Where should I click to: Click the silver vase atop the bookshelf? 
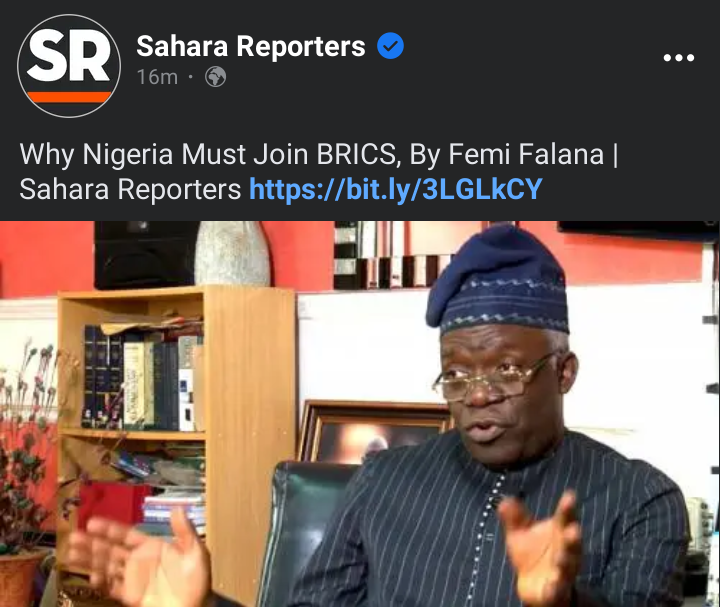[x=232, y=253]
